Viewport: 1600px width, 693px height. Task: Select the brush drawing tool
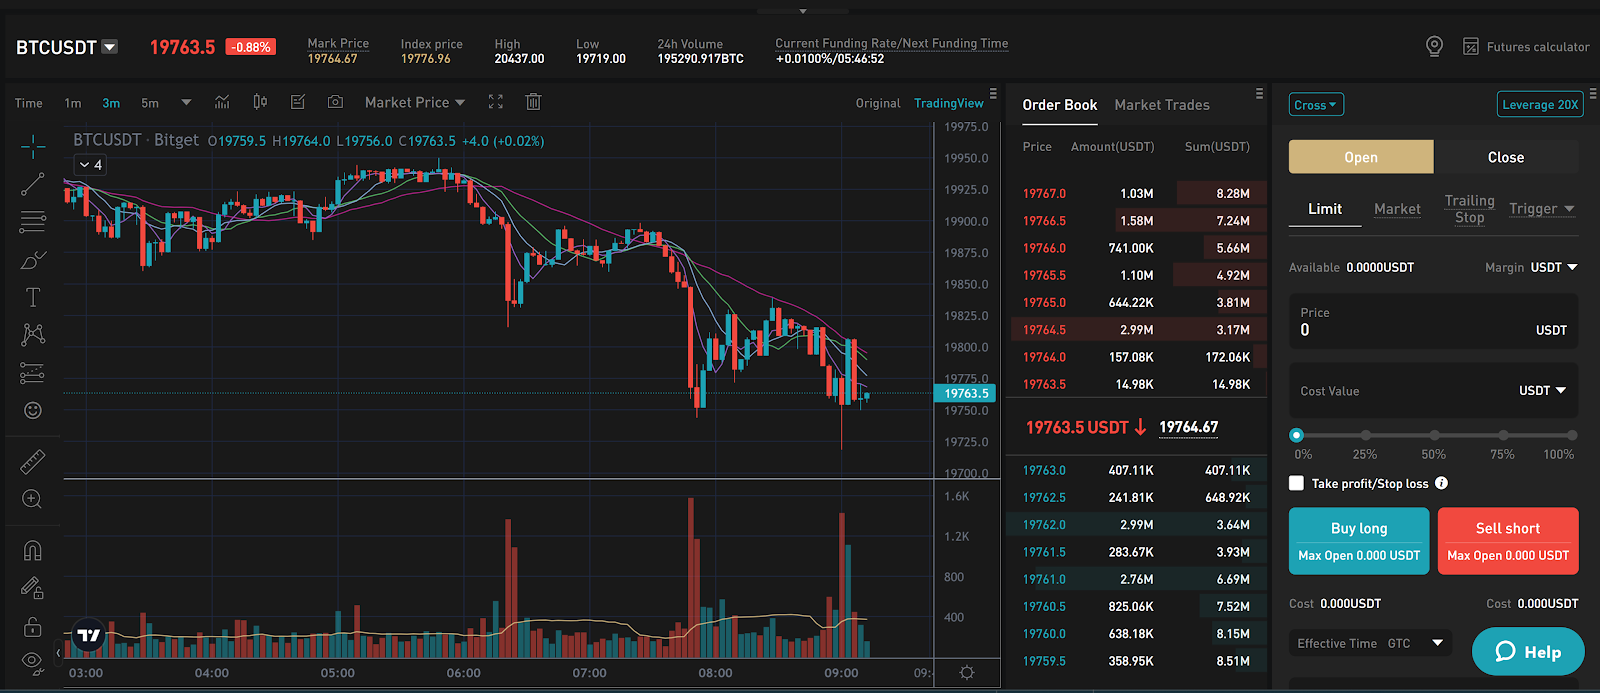point(33,260)
